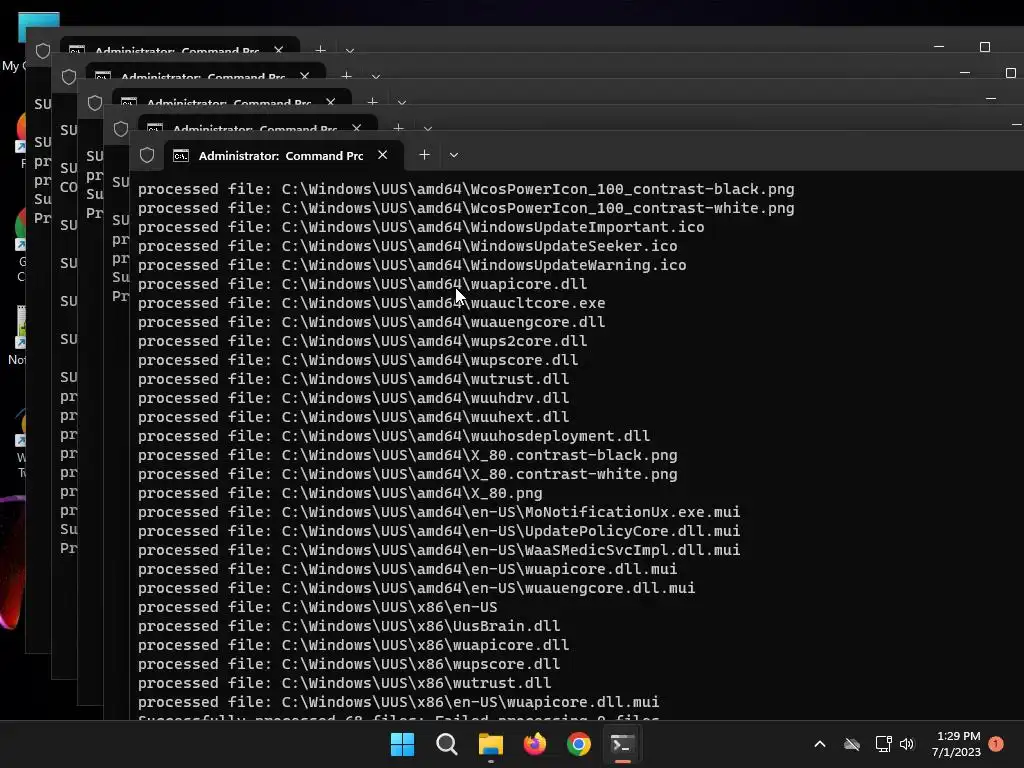This screenshot has width=1024, height=768.
Task: Click the amd64\wuauengcore.dll line
Action: click(x=372, y=322)
